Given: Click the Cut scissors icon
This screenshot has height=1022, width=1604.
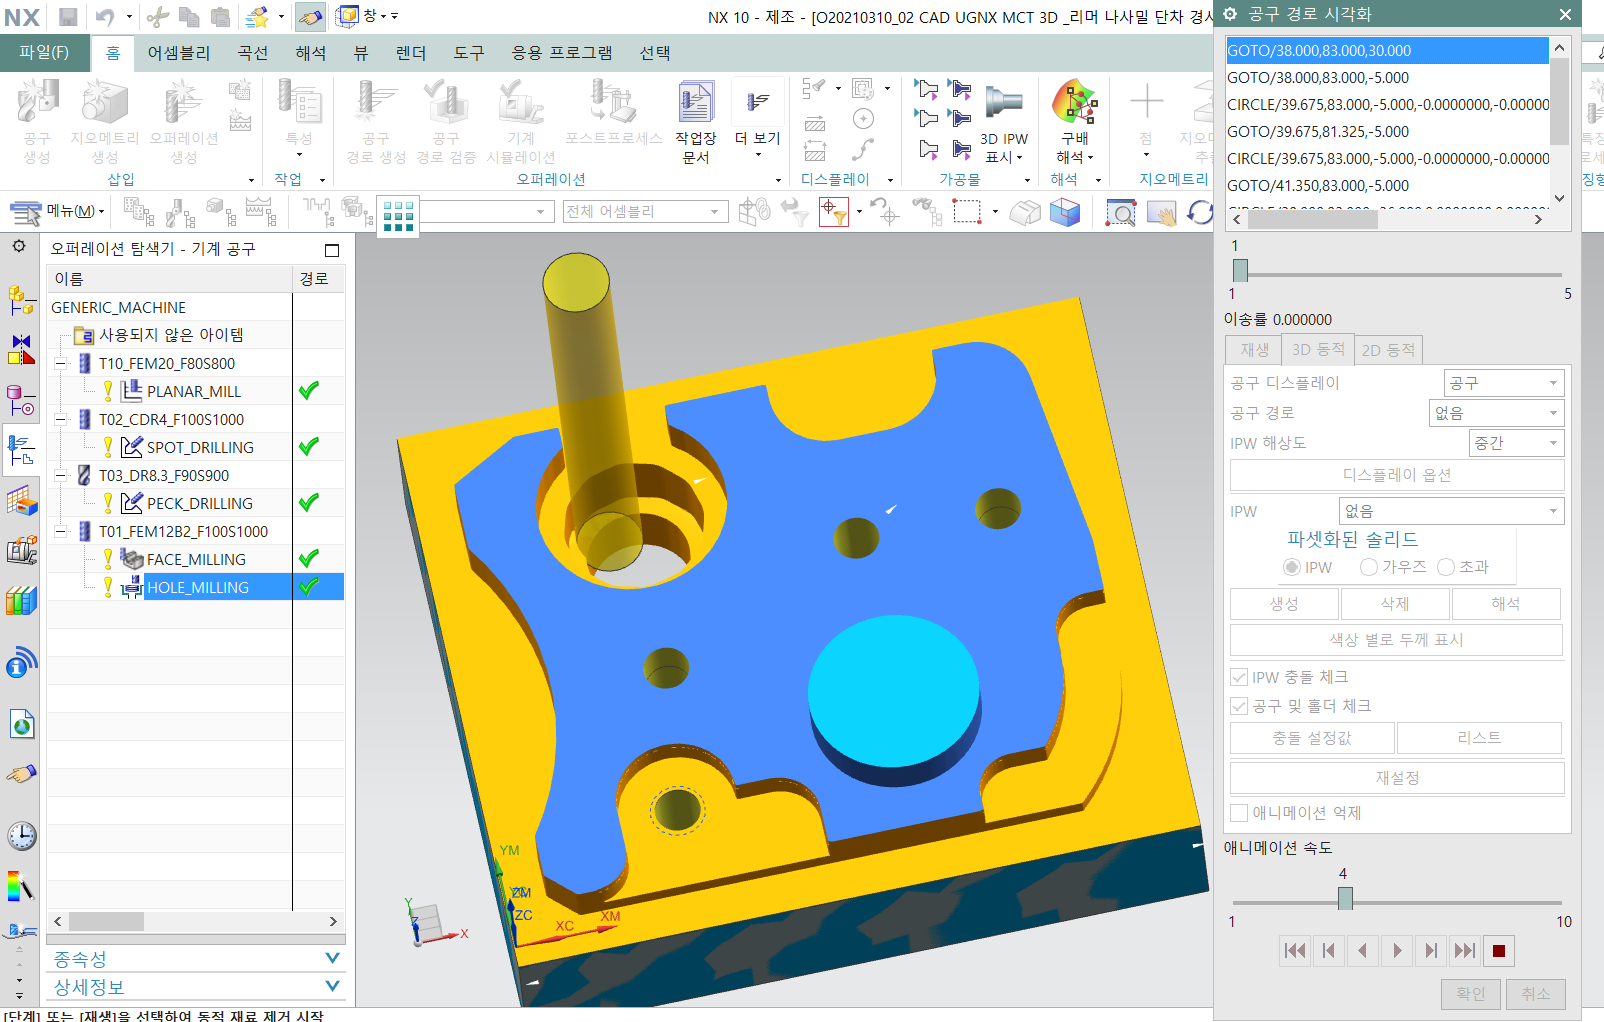Looking at the screenshot, I should coord(157,17).
